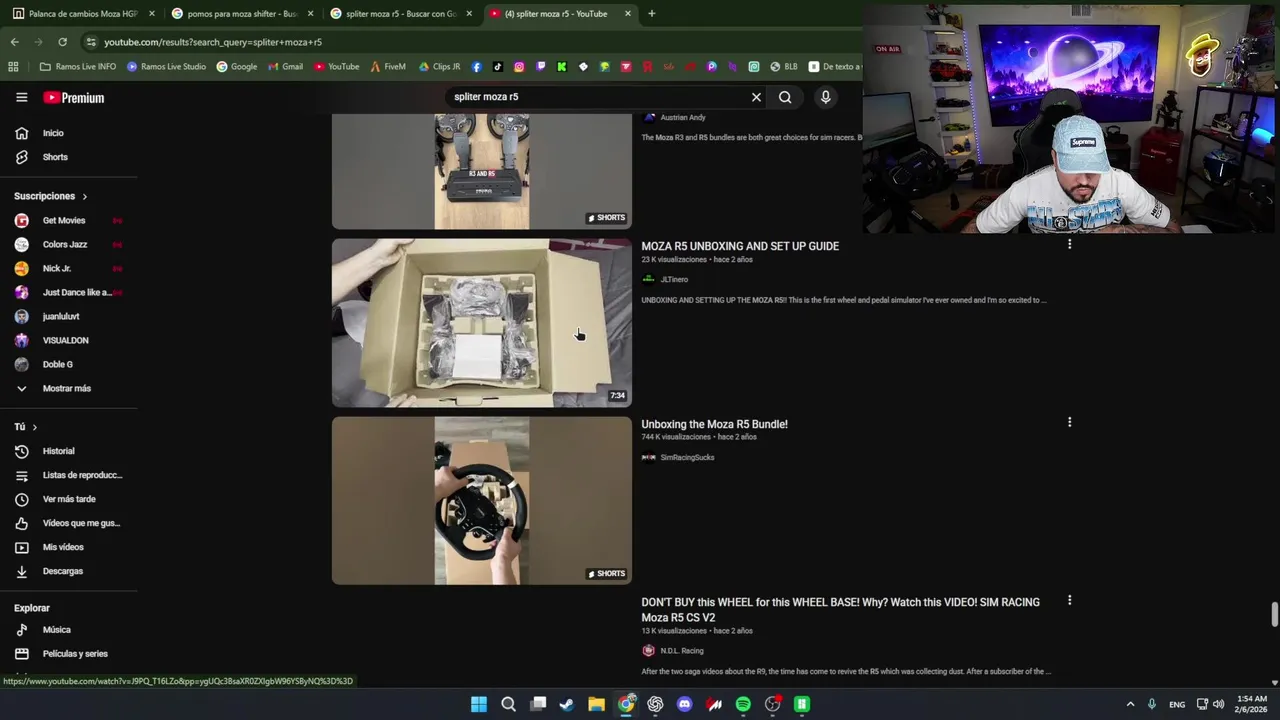Open VISUALDON subscription
1280x720 pixels.
click(66, 340)
